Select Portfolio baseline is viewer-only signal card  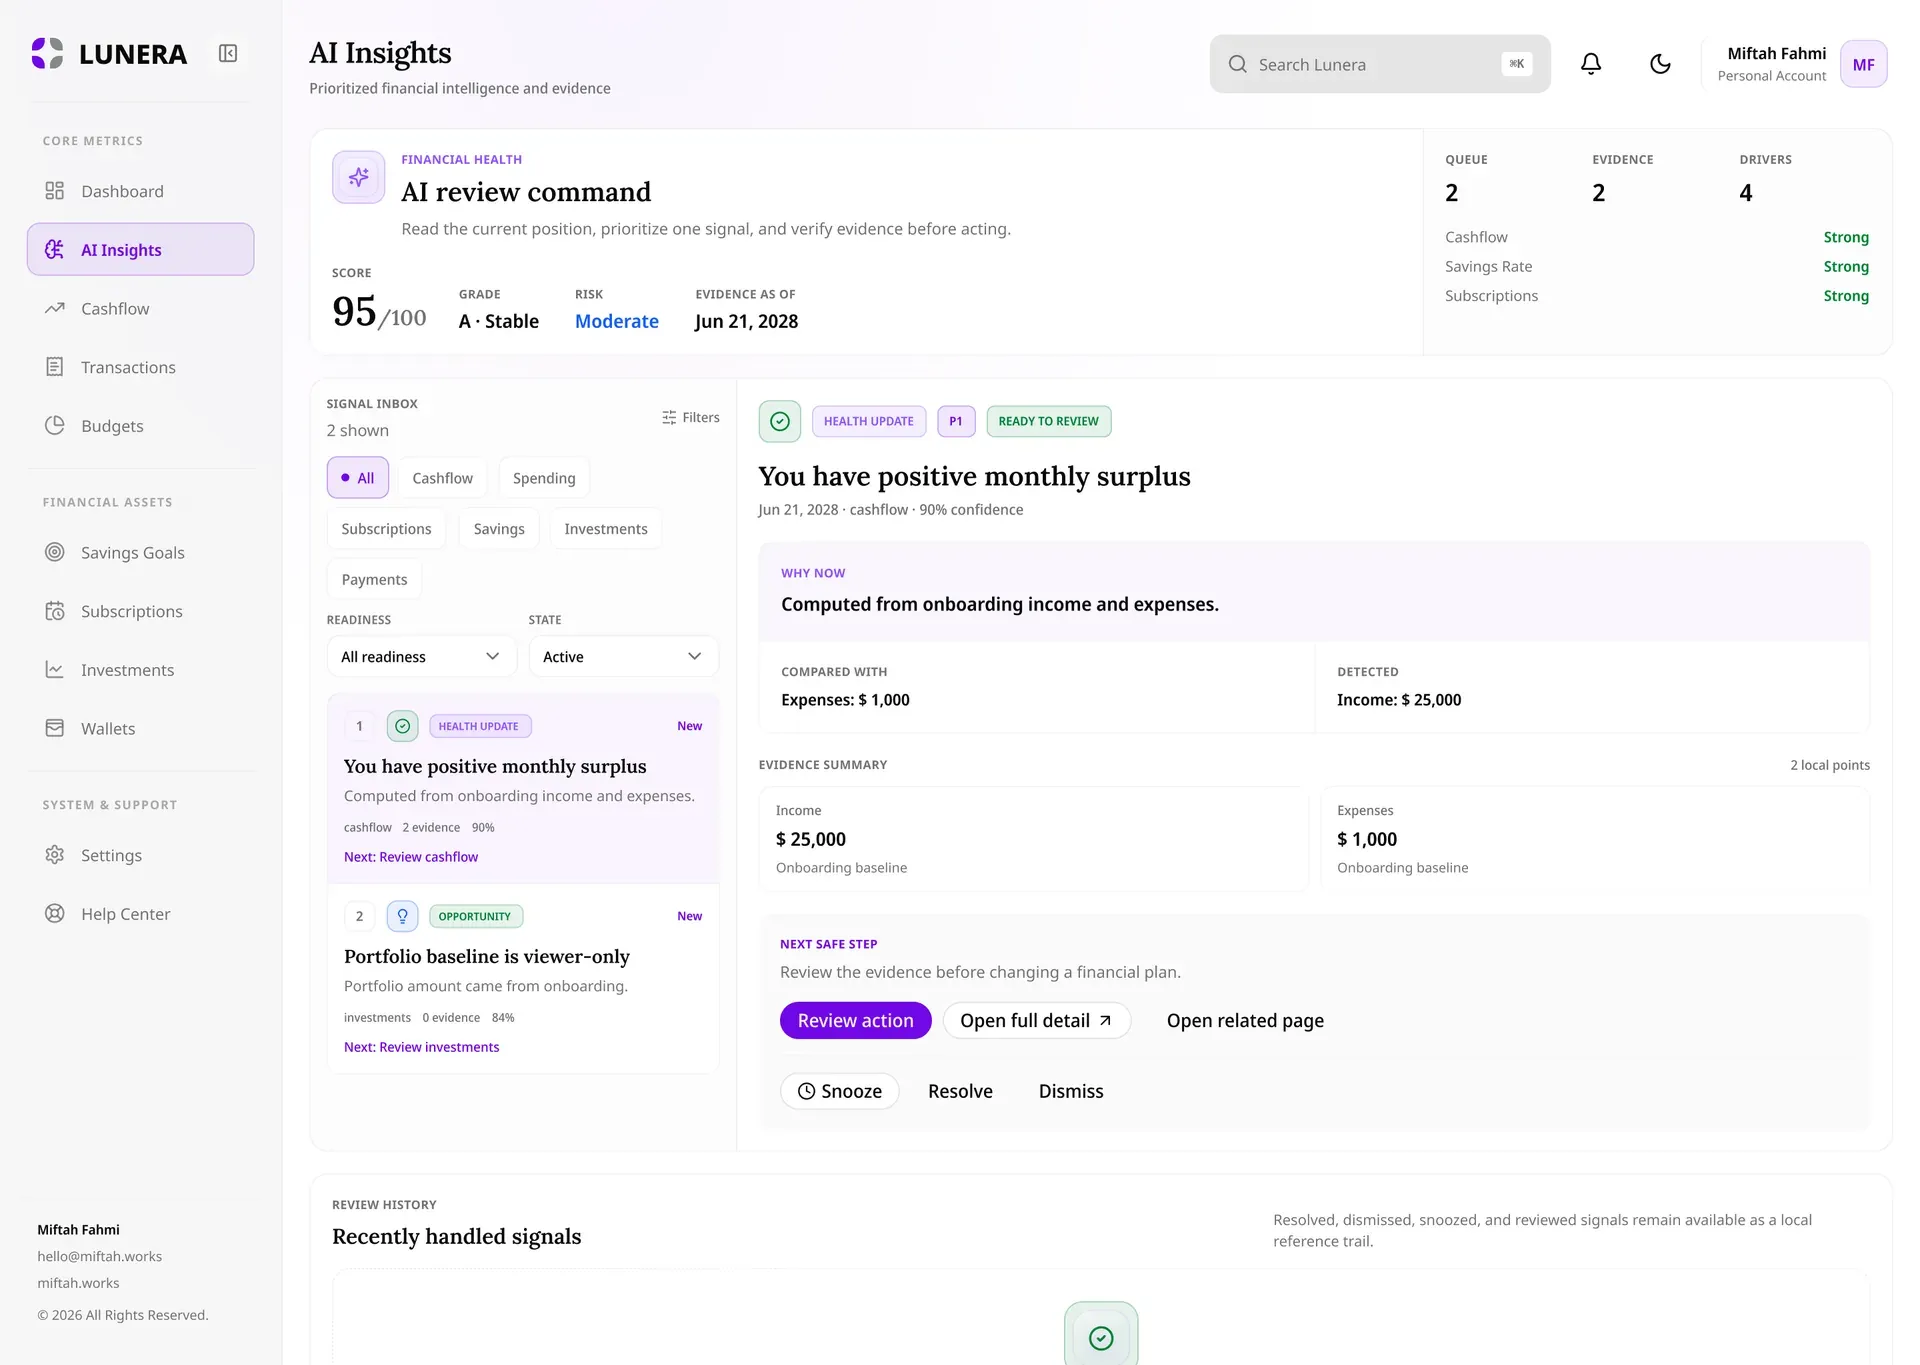(523, 979)
